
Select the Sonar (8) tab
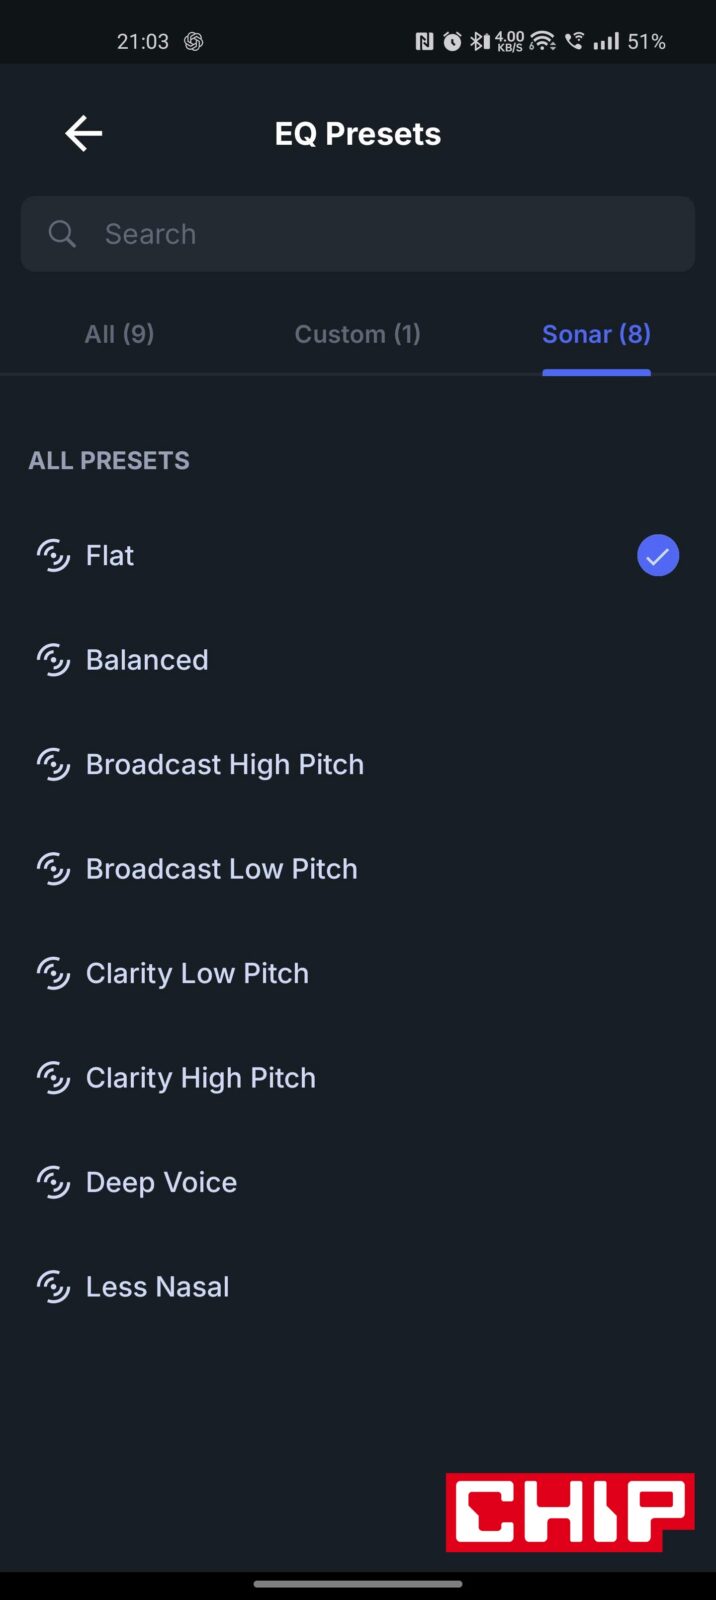click(596, 334)
